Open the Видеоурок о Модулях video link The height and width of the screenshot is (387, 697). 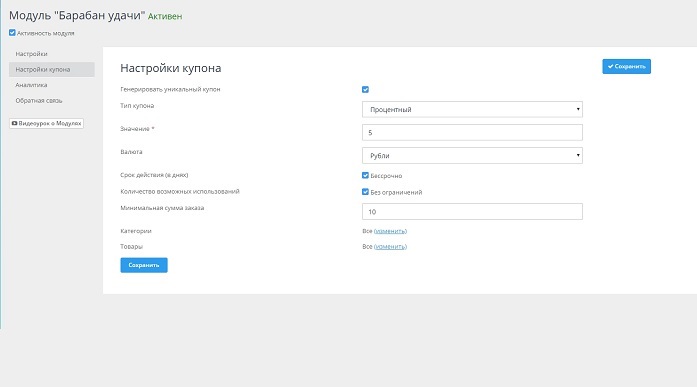click(x=46, y=124)
